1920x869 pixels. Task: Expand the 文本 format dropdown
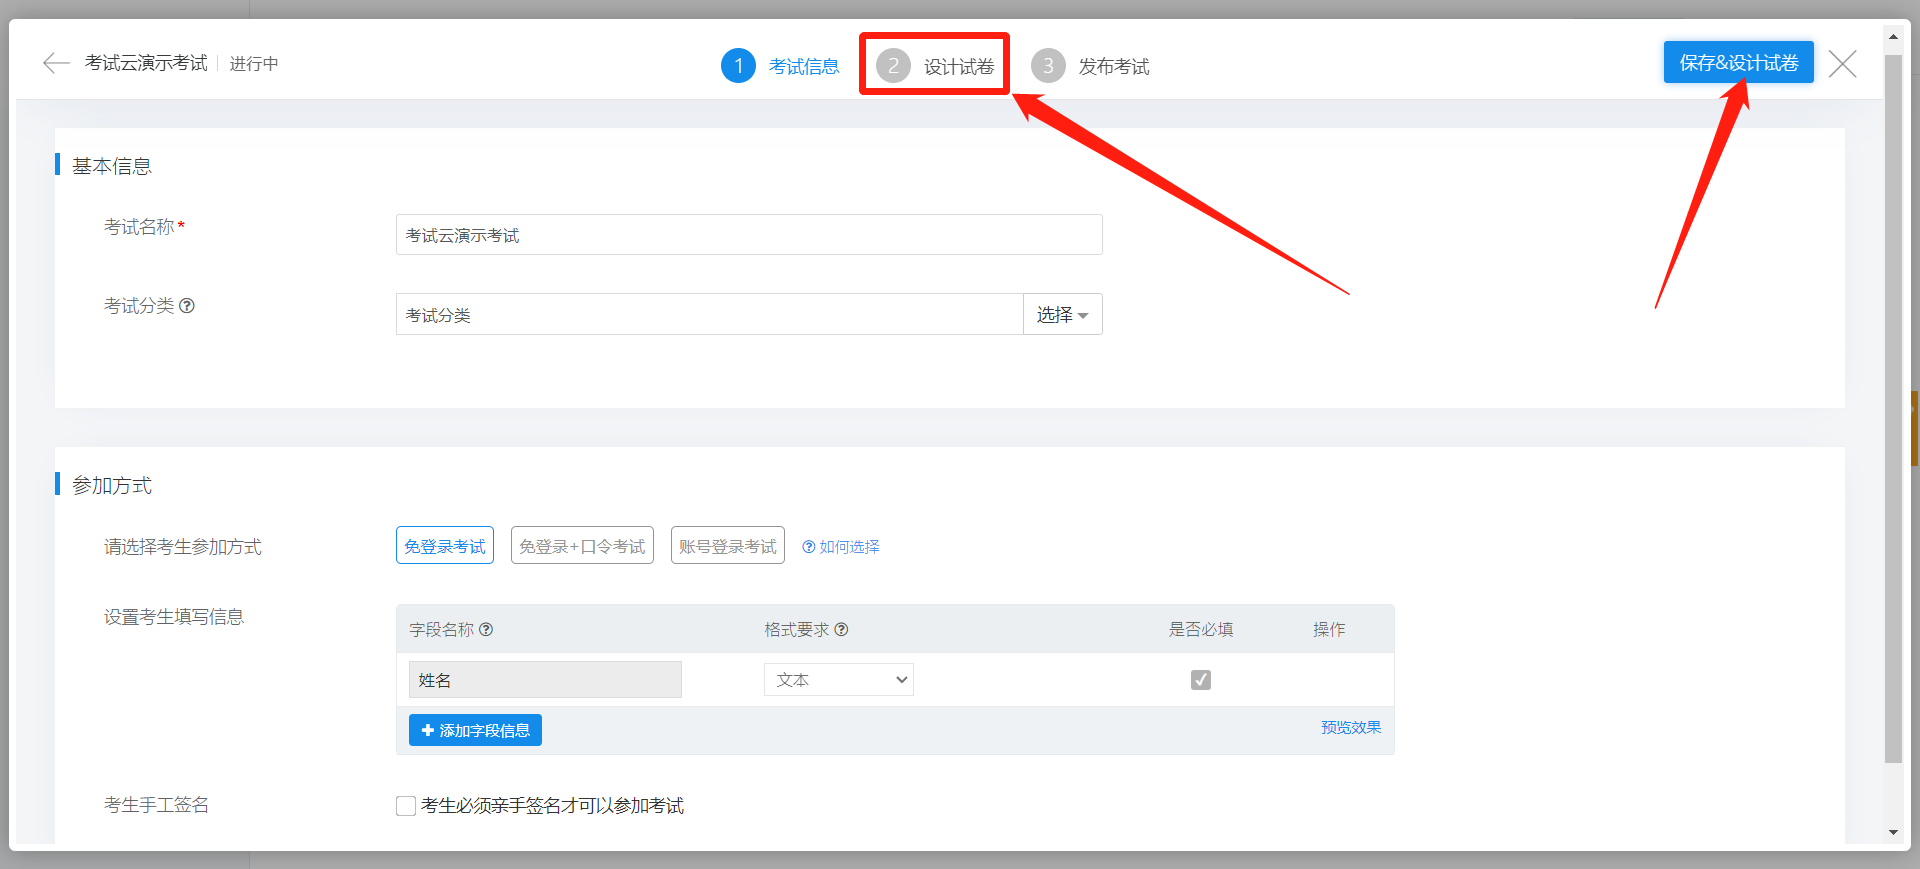(838, 680)
